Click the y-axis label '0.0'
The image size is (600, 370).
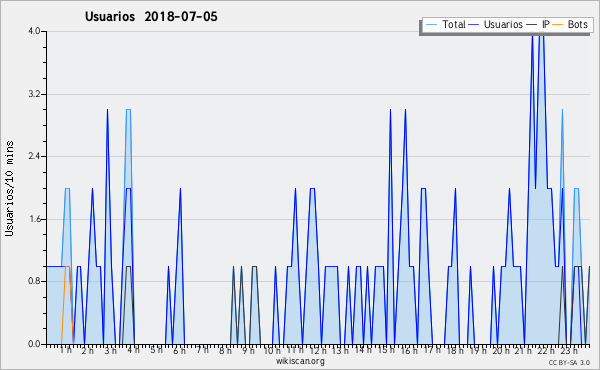coord(34,344)
